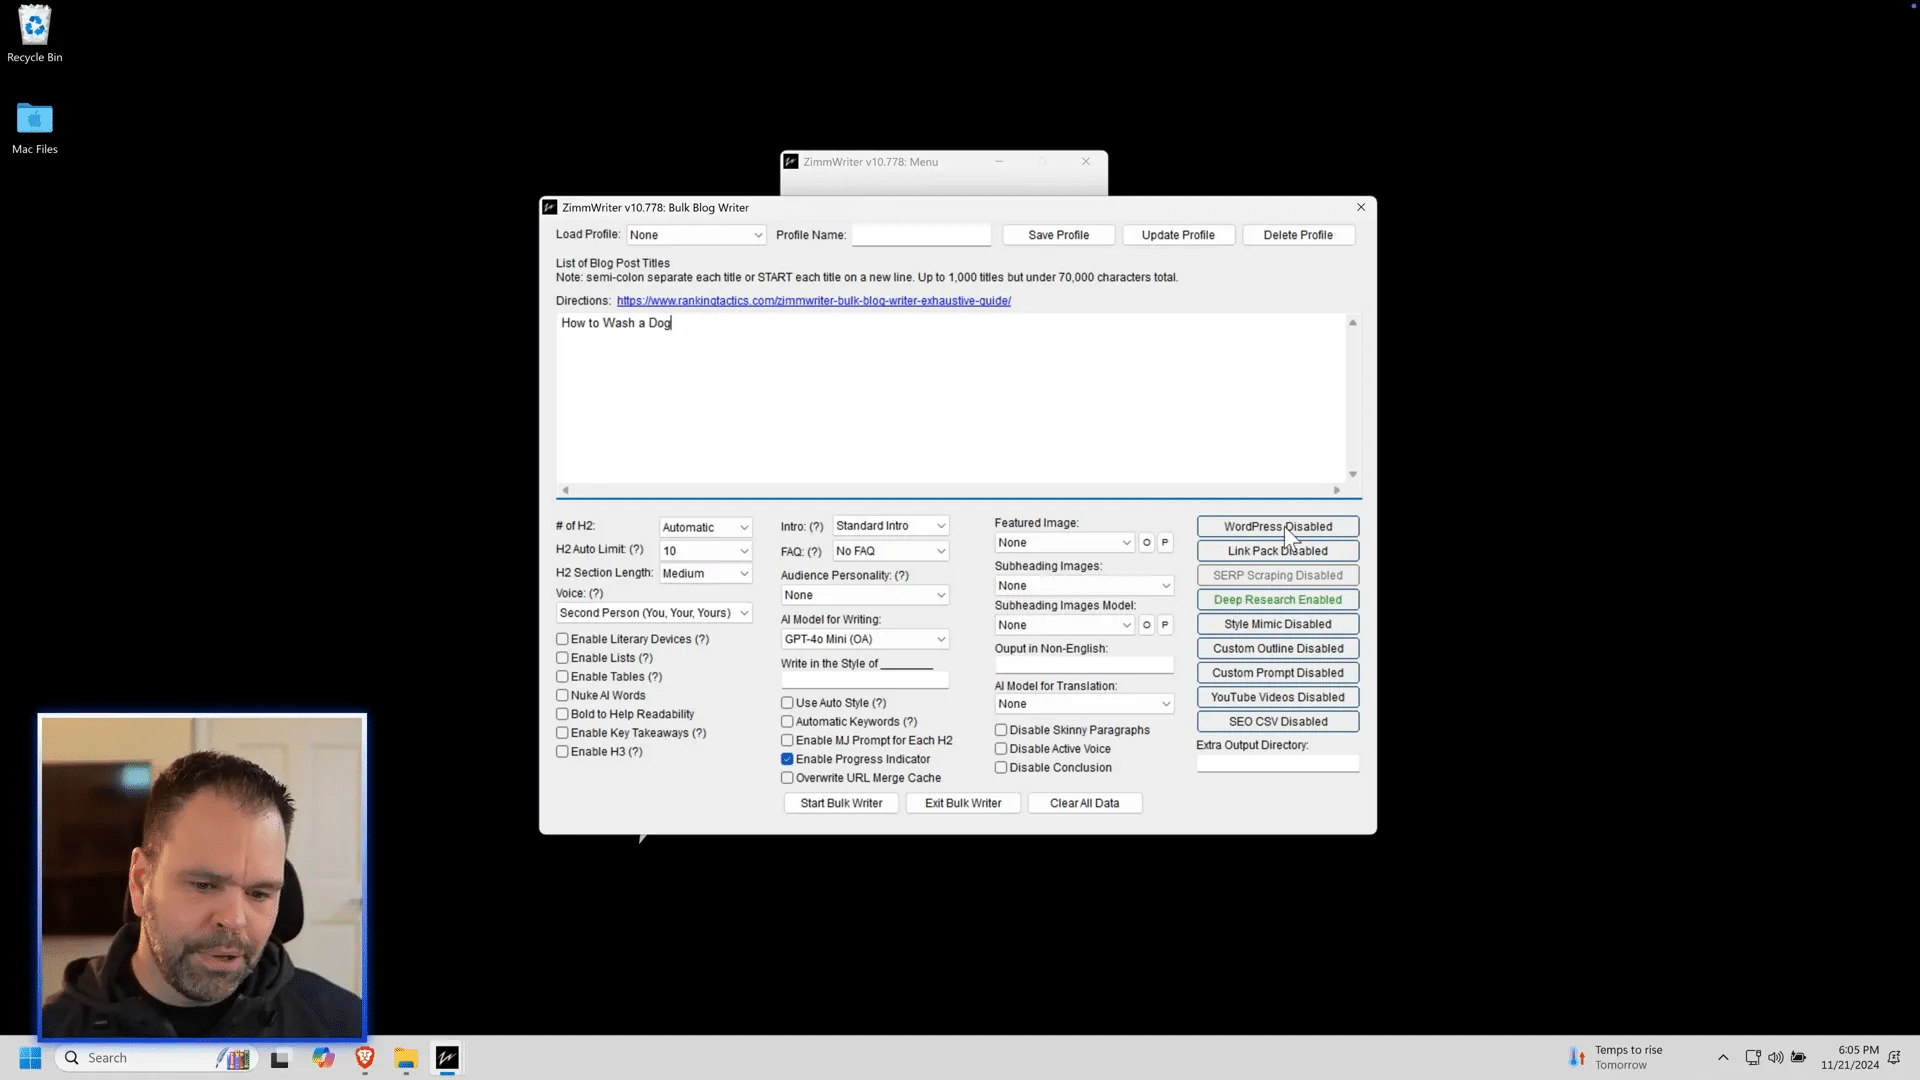Open the Recycle Bin desktop icon
This screenshot has height=1080, width=1920.
tap(34, 34)
